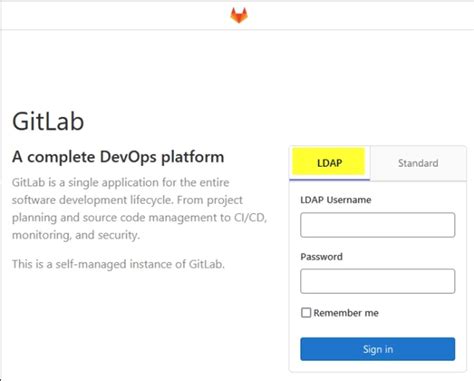Click the large GitLab heading

click(48, 121)
